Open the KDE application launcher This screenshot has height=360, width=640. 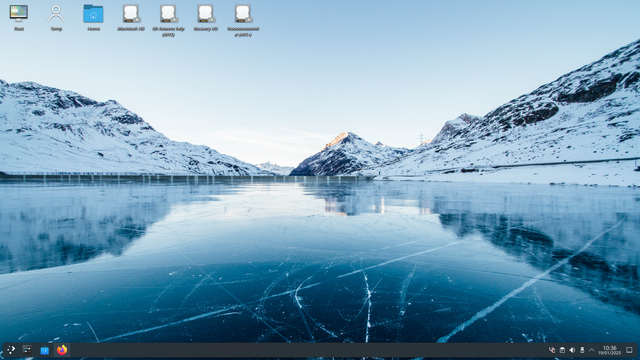[x=11, y=350]
